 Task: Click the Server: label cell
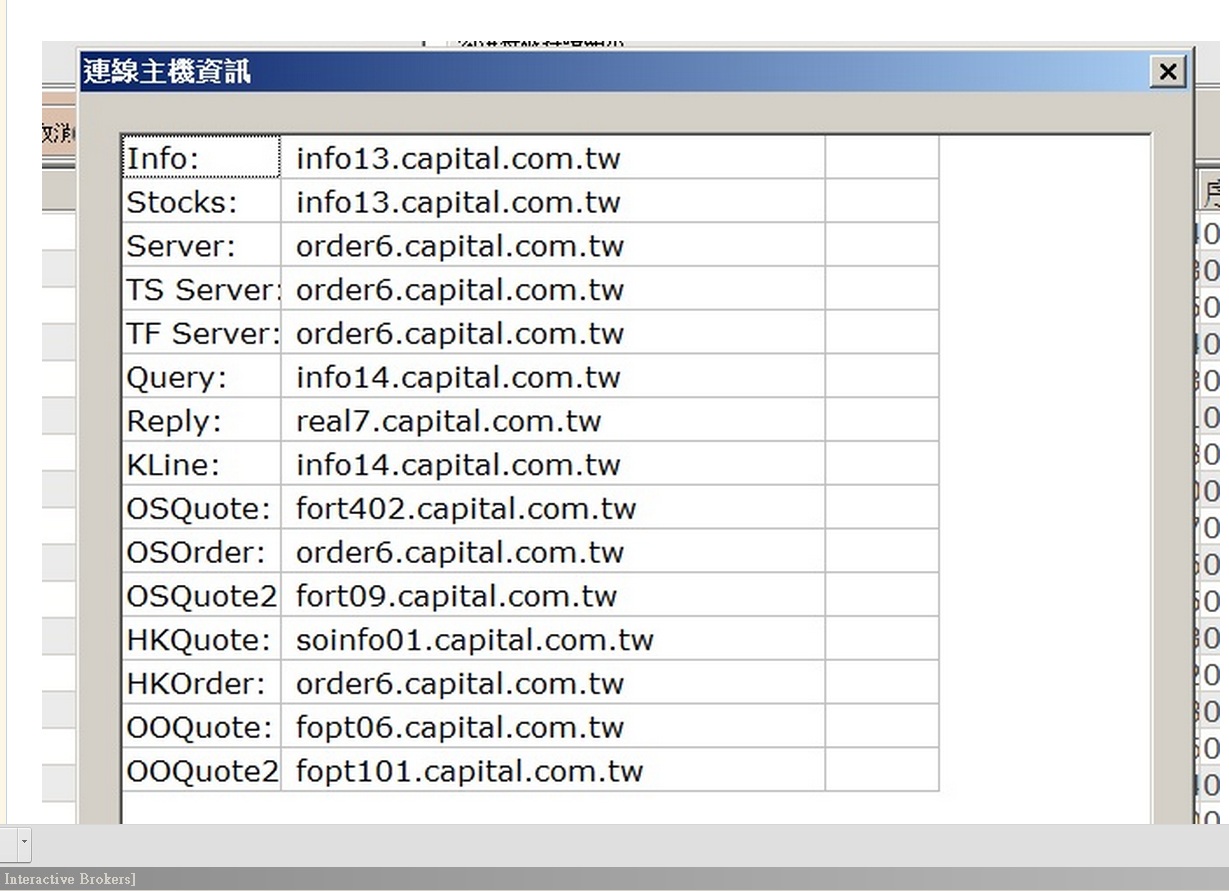[x=202, y=245]
